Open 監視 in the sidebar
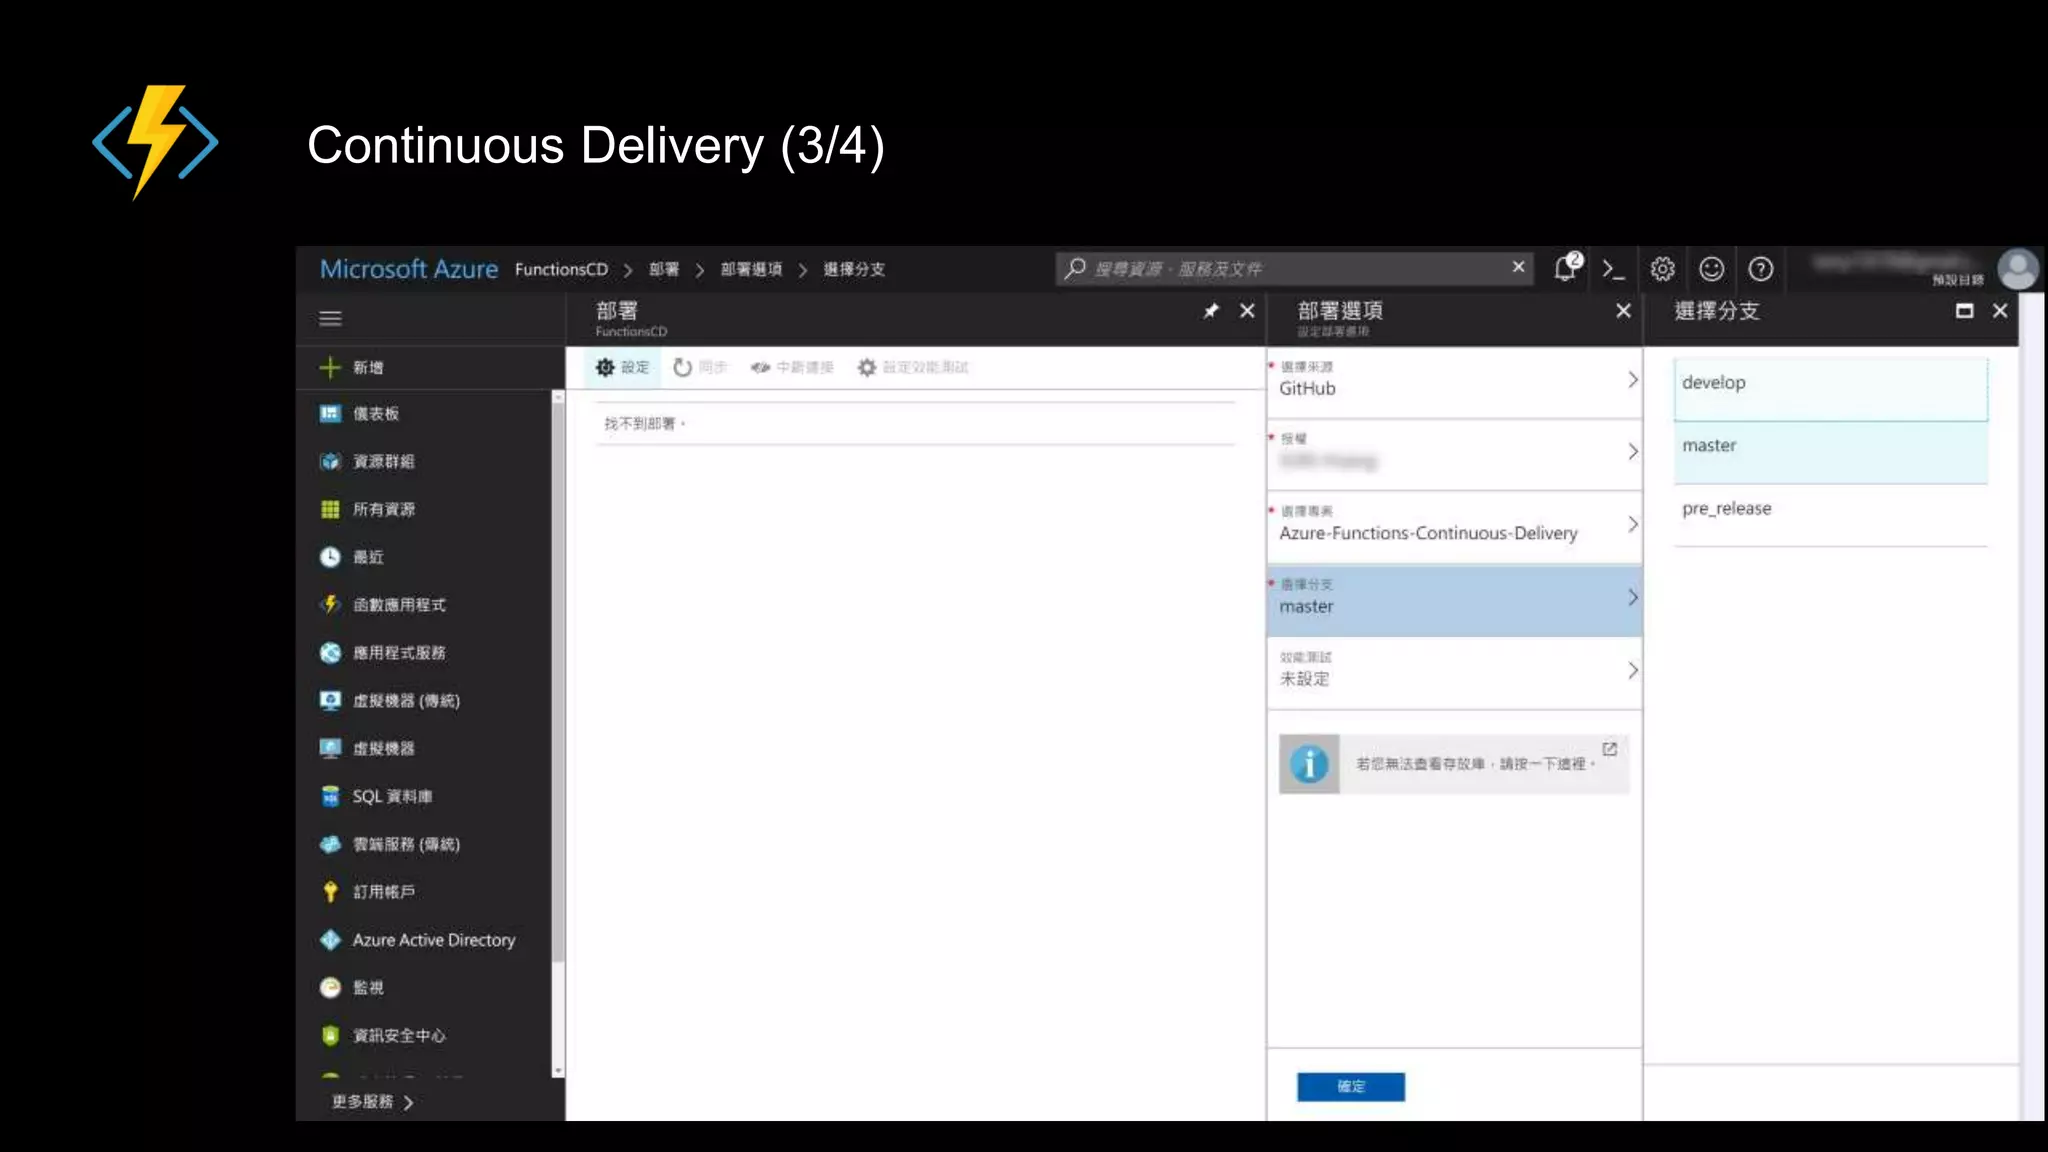This screenshot has height=1152, width=2048. click(352, 988)
